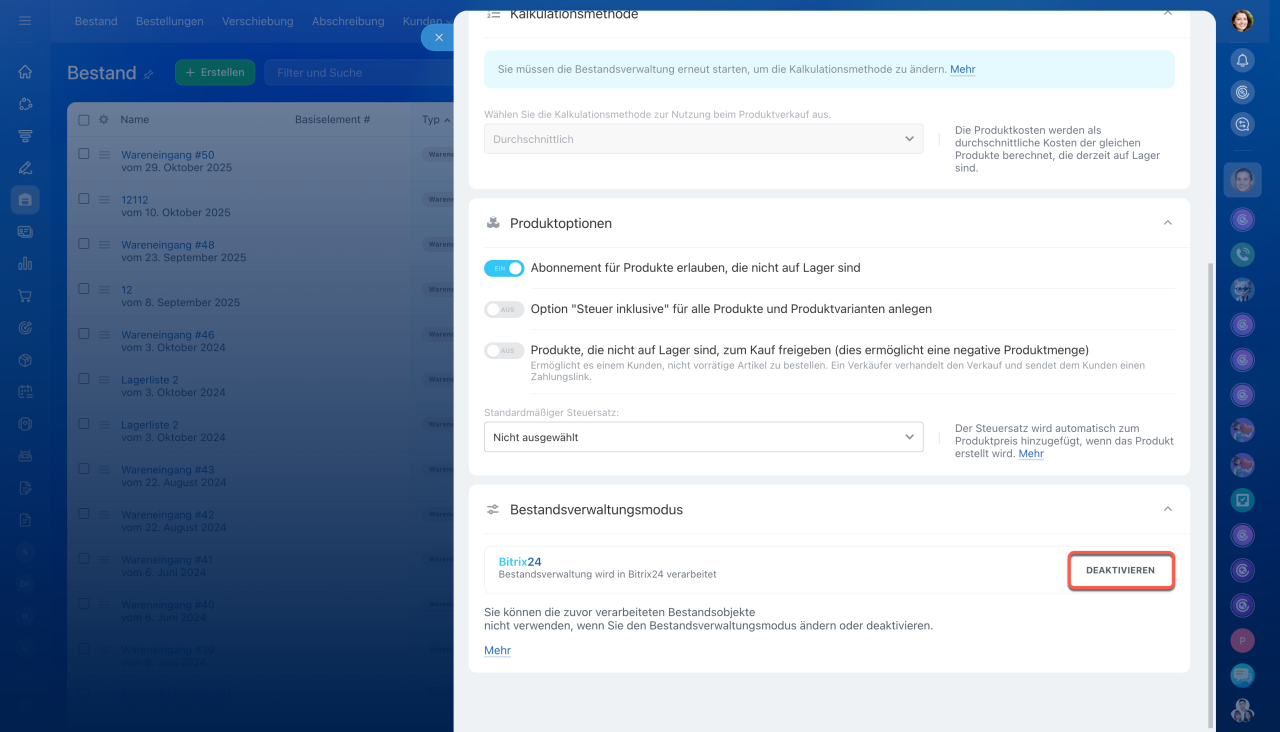Pin the Bestand page with the pin icon
This screenshot has height=732, width=1280.
click(x=149, y=74)
